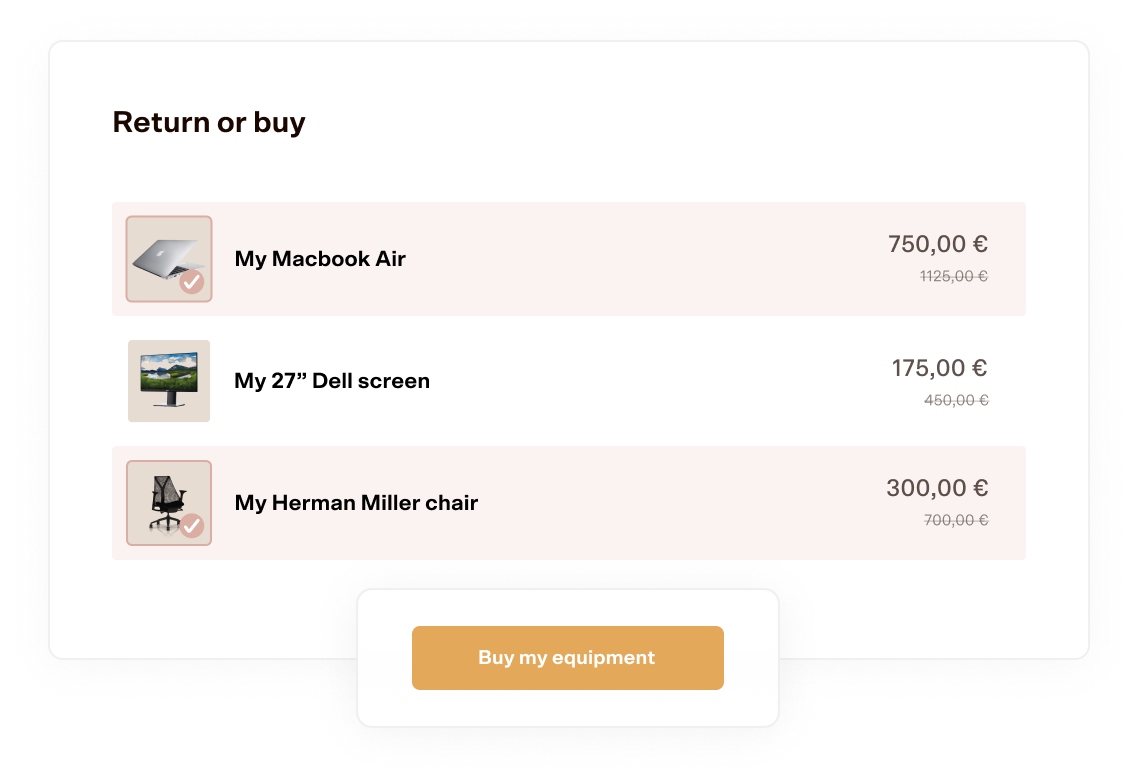The height and width of the screenshot is (780, 1138).
Task: Click the Buy my equipment button
Action: coord(568,657)
